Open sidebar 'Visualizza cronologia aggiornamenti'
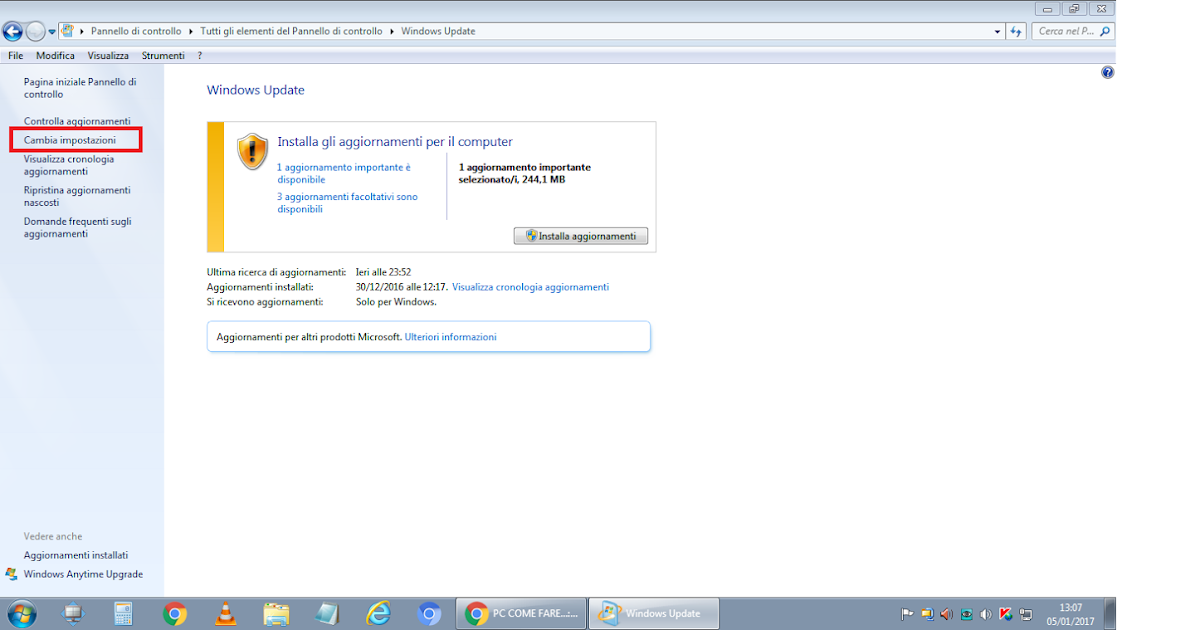The height and width of the screenshot is (630, 1200). click(x=69, y=165)
